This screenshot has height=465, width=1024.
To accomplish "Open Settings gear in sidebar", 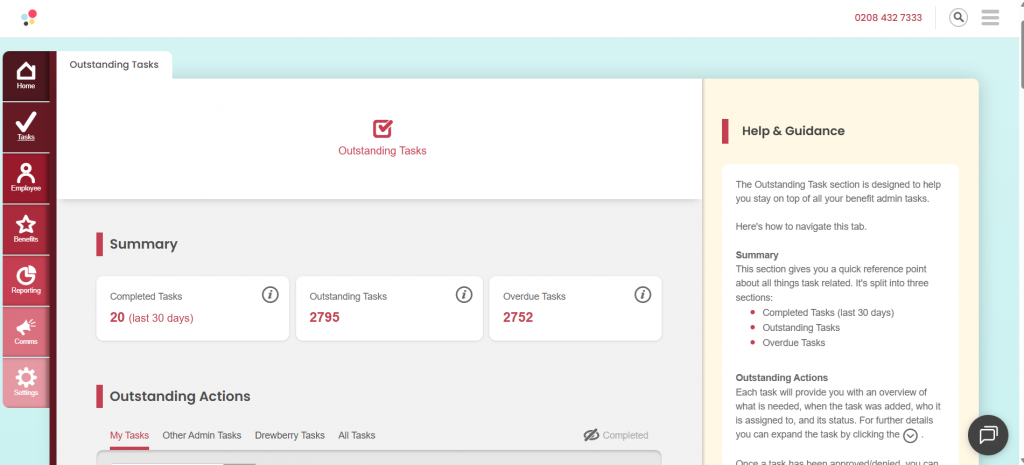I will point(26,382).
